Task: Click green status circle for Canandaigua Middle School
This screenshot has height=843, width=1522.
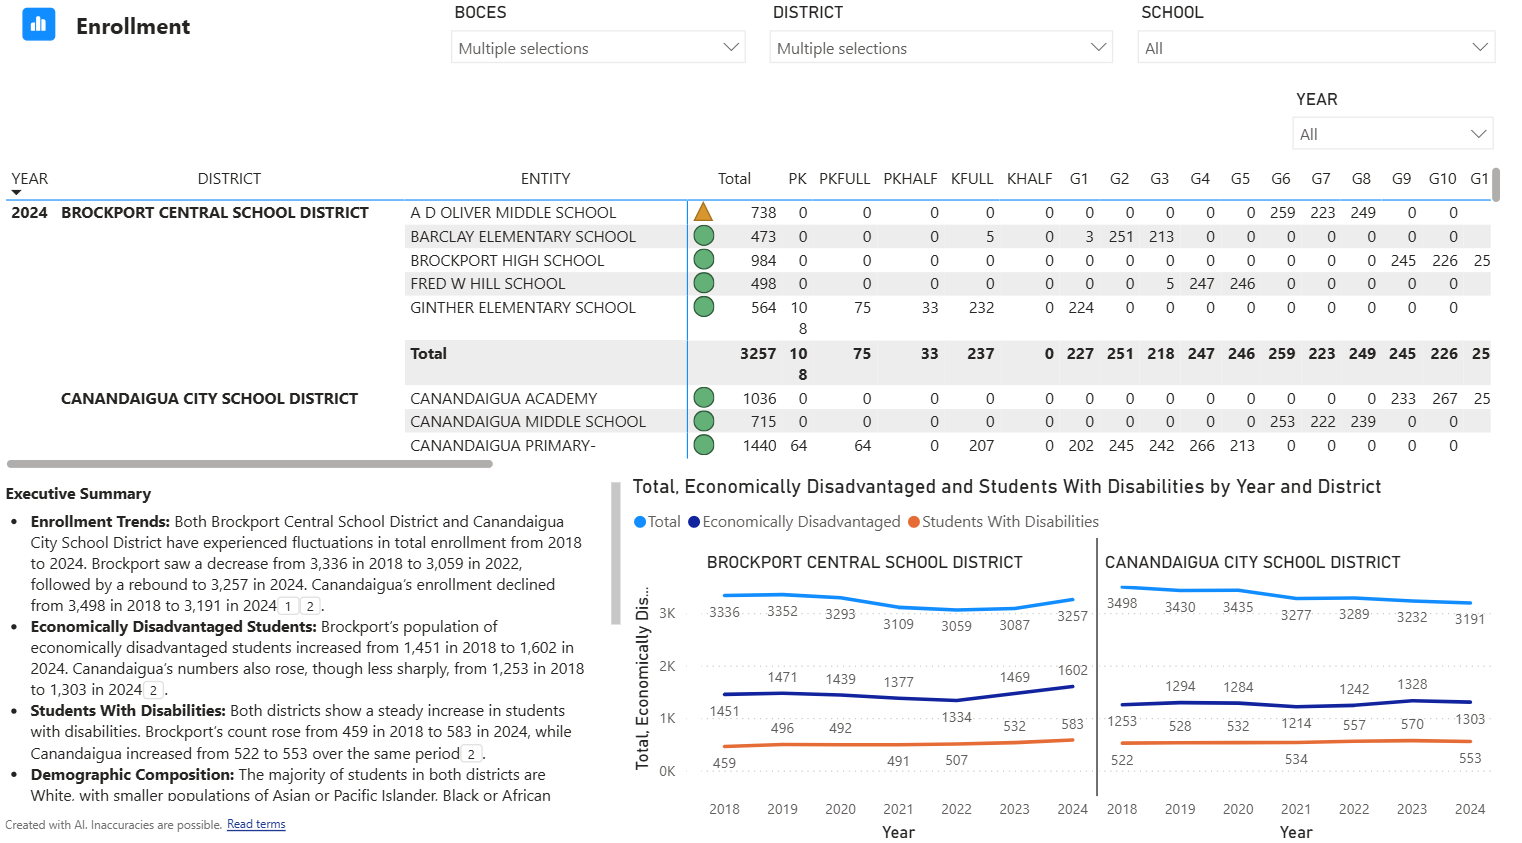Action: pyautogui.click(x=704, y=422)
